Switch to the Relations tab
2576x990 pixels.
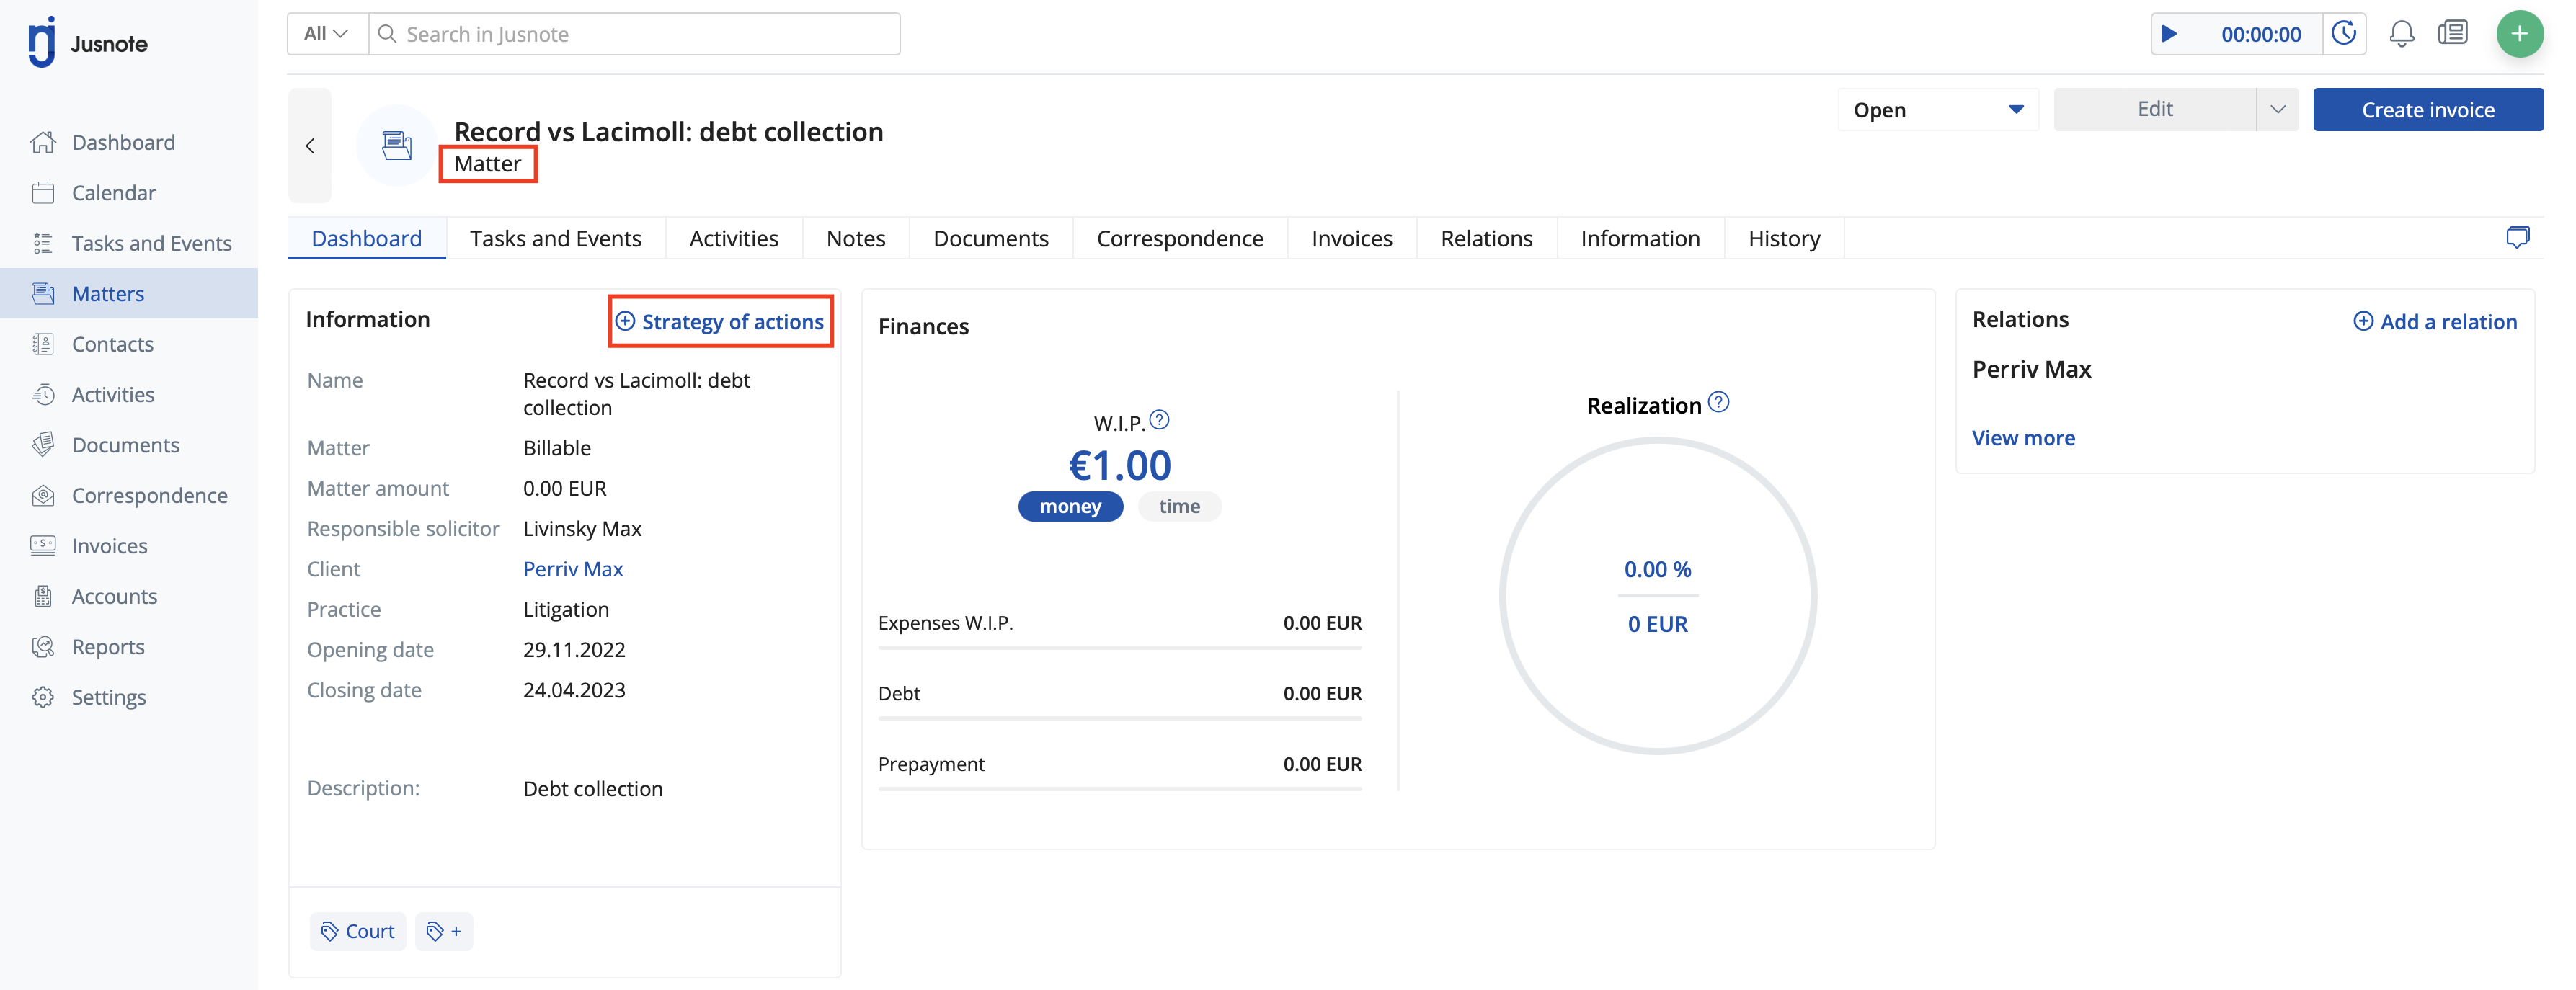click(x=1487, y=238)
